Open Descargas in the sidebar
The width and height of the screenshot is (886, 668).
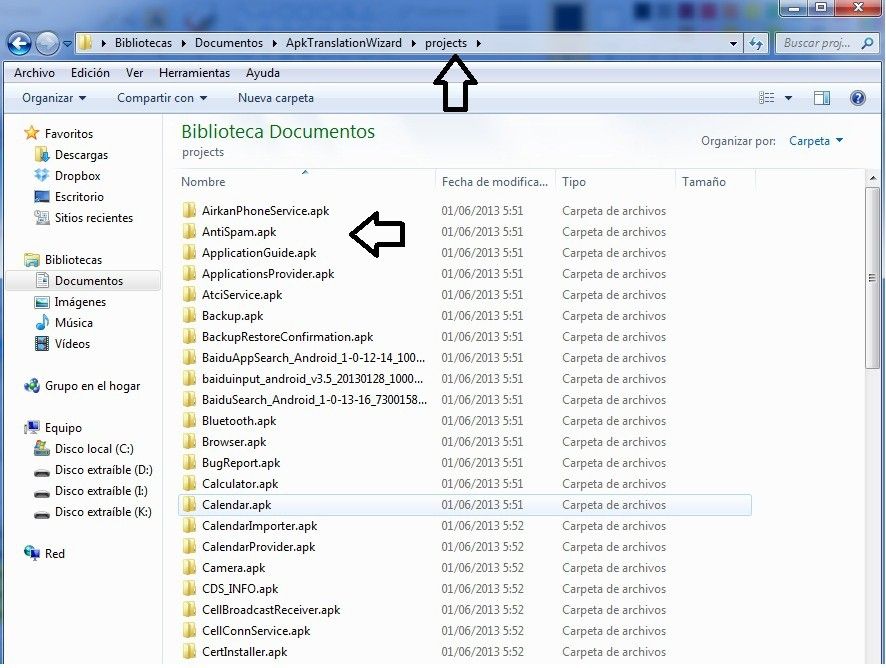[81, 155]
